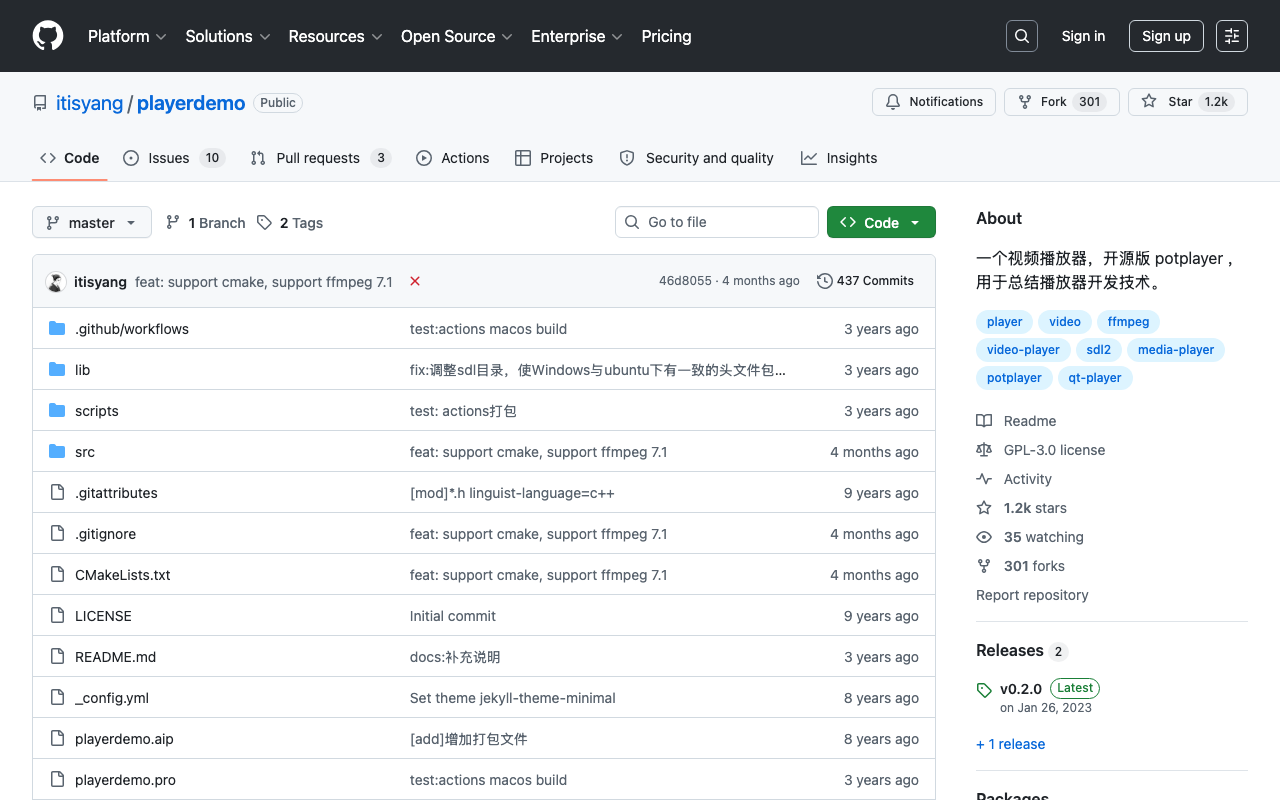Click the repository icon before itisyang

(40, 103)
